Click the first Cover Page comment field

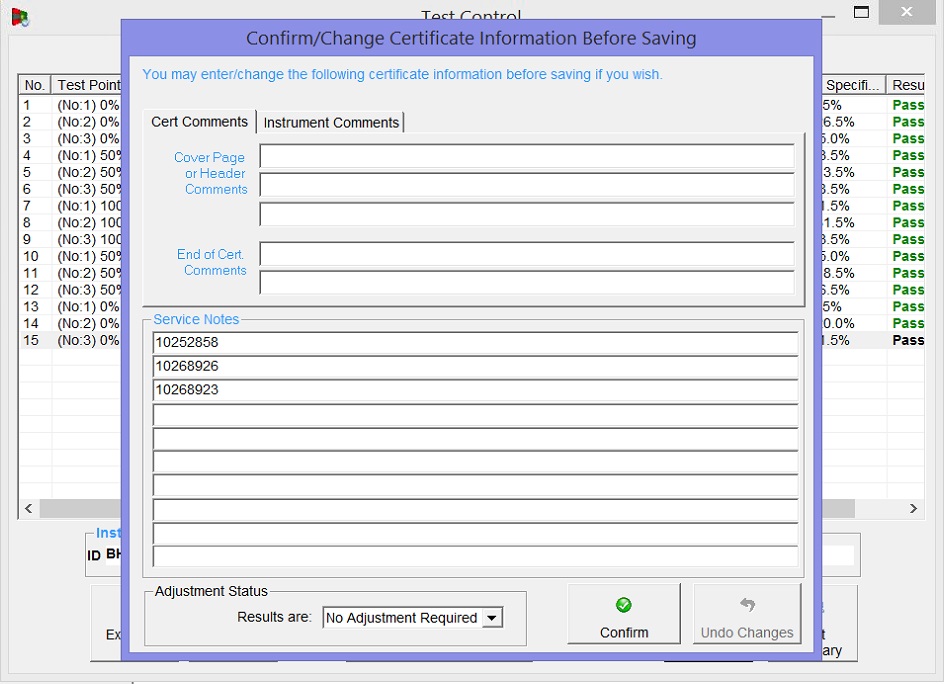click(526, 156)
